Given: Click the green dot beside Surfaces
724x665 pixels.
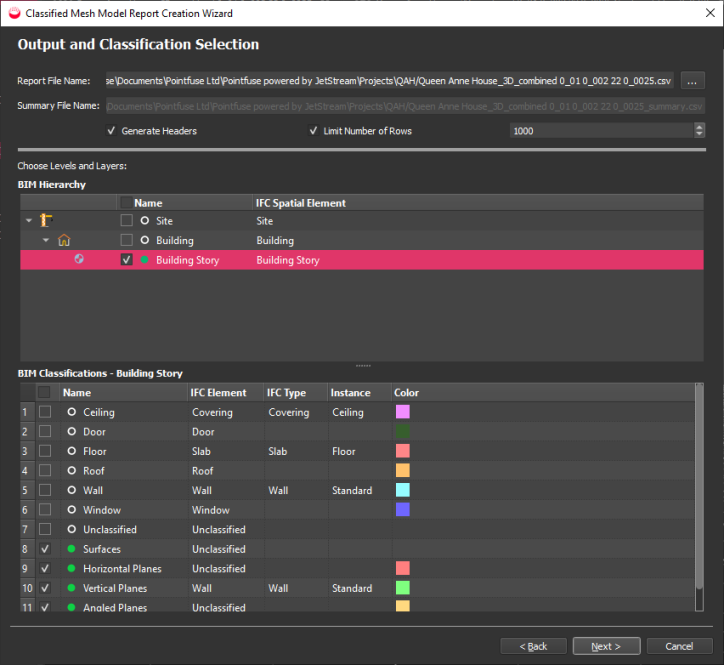Looking at the screenshot, I should point(72,549).
